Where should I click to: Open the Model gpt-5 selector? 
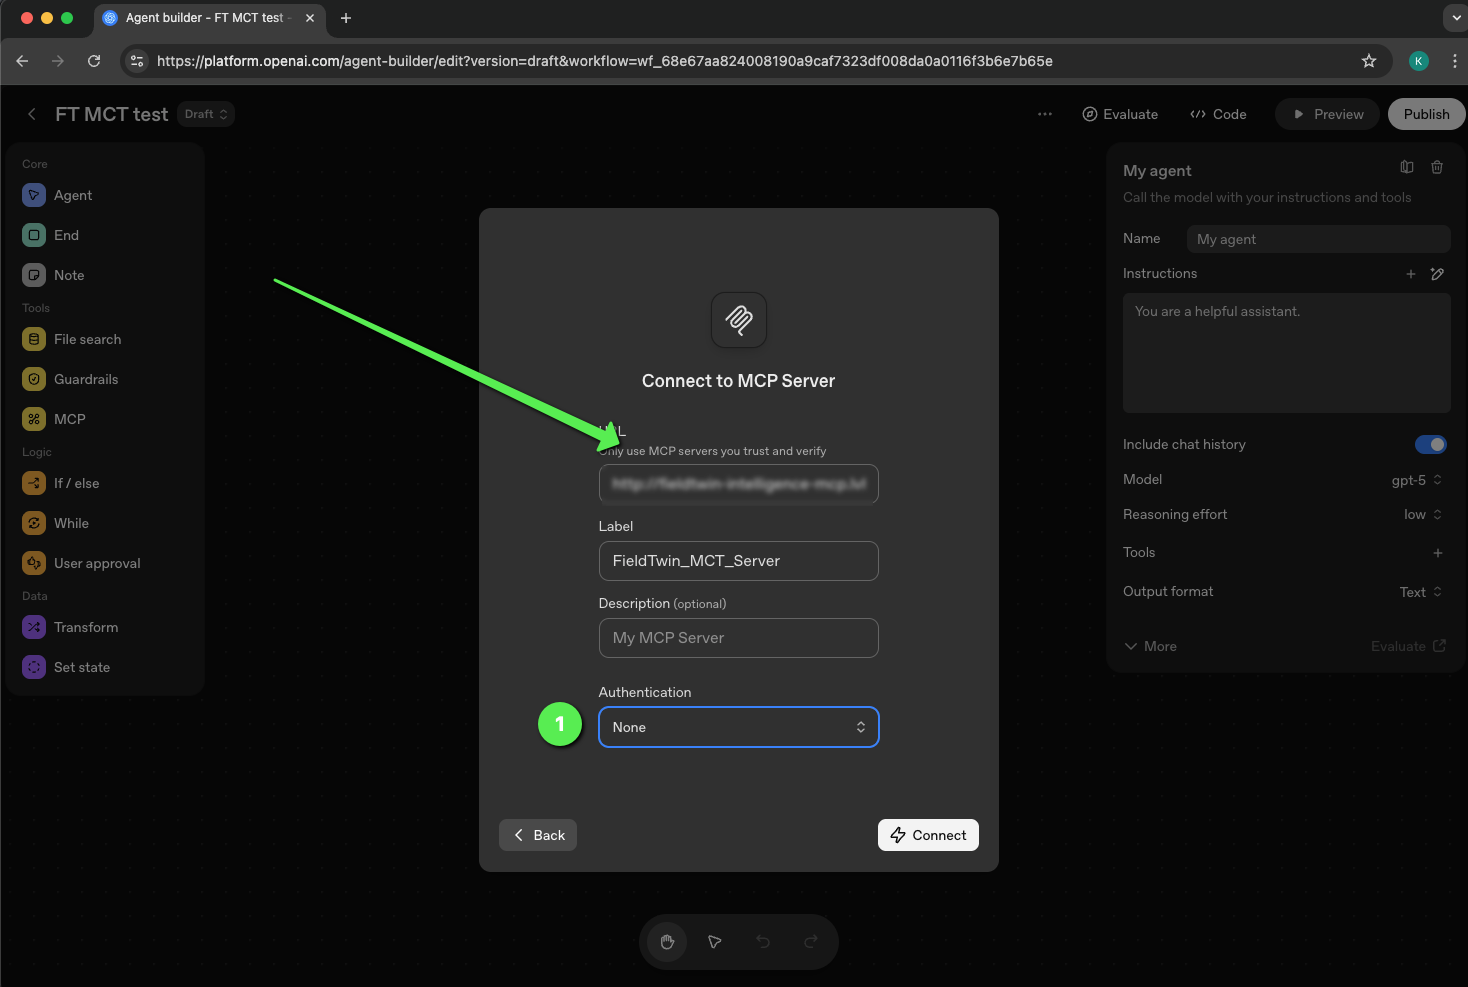coord(1416,480)
